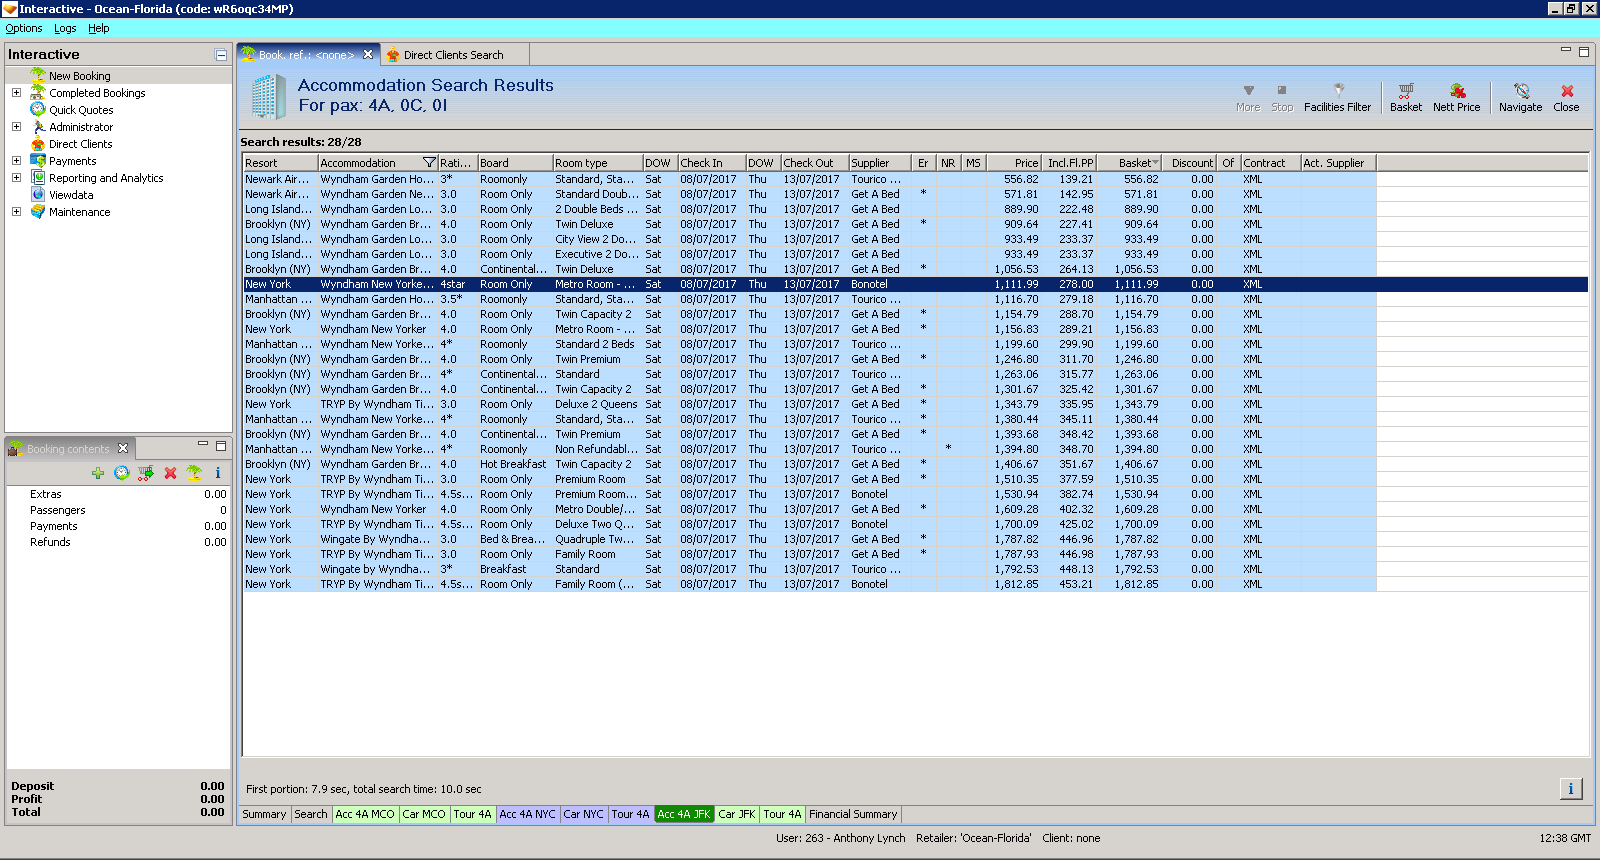Click the clock icon in Booking contents toolbar
The height and width of the screenshot is (860, 1600).
(x=121, y=473)
